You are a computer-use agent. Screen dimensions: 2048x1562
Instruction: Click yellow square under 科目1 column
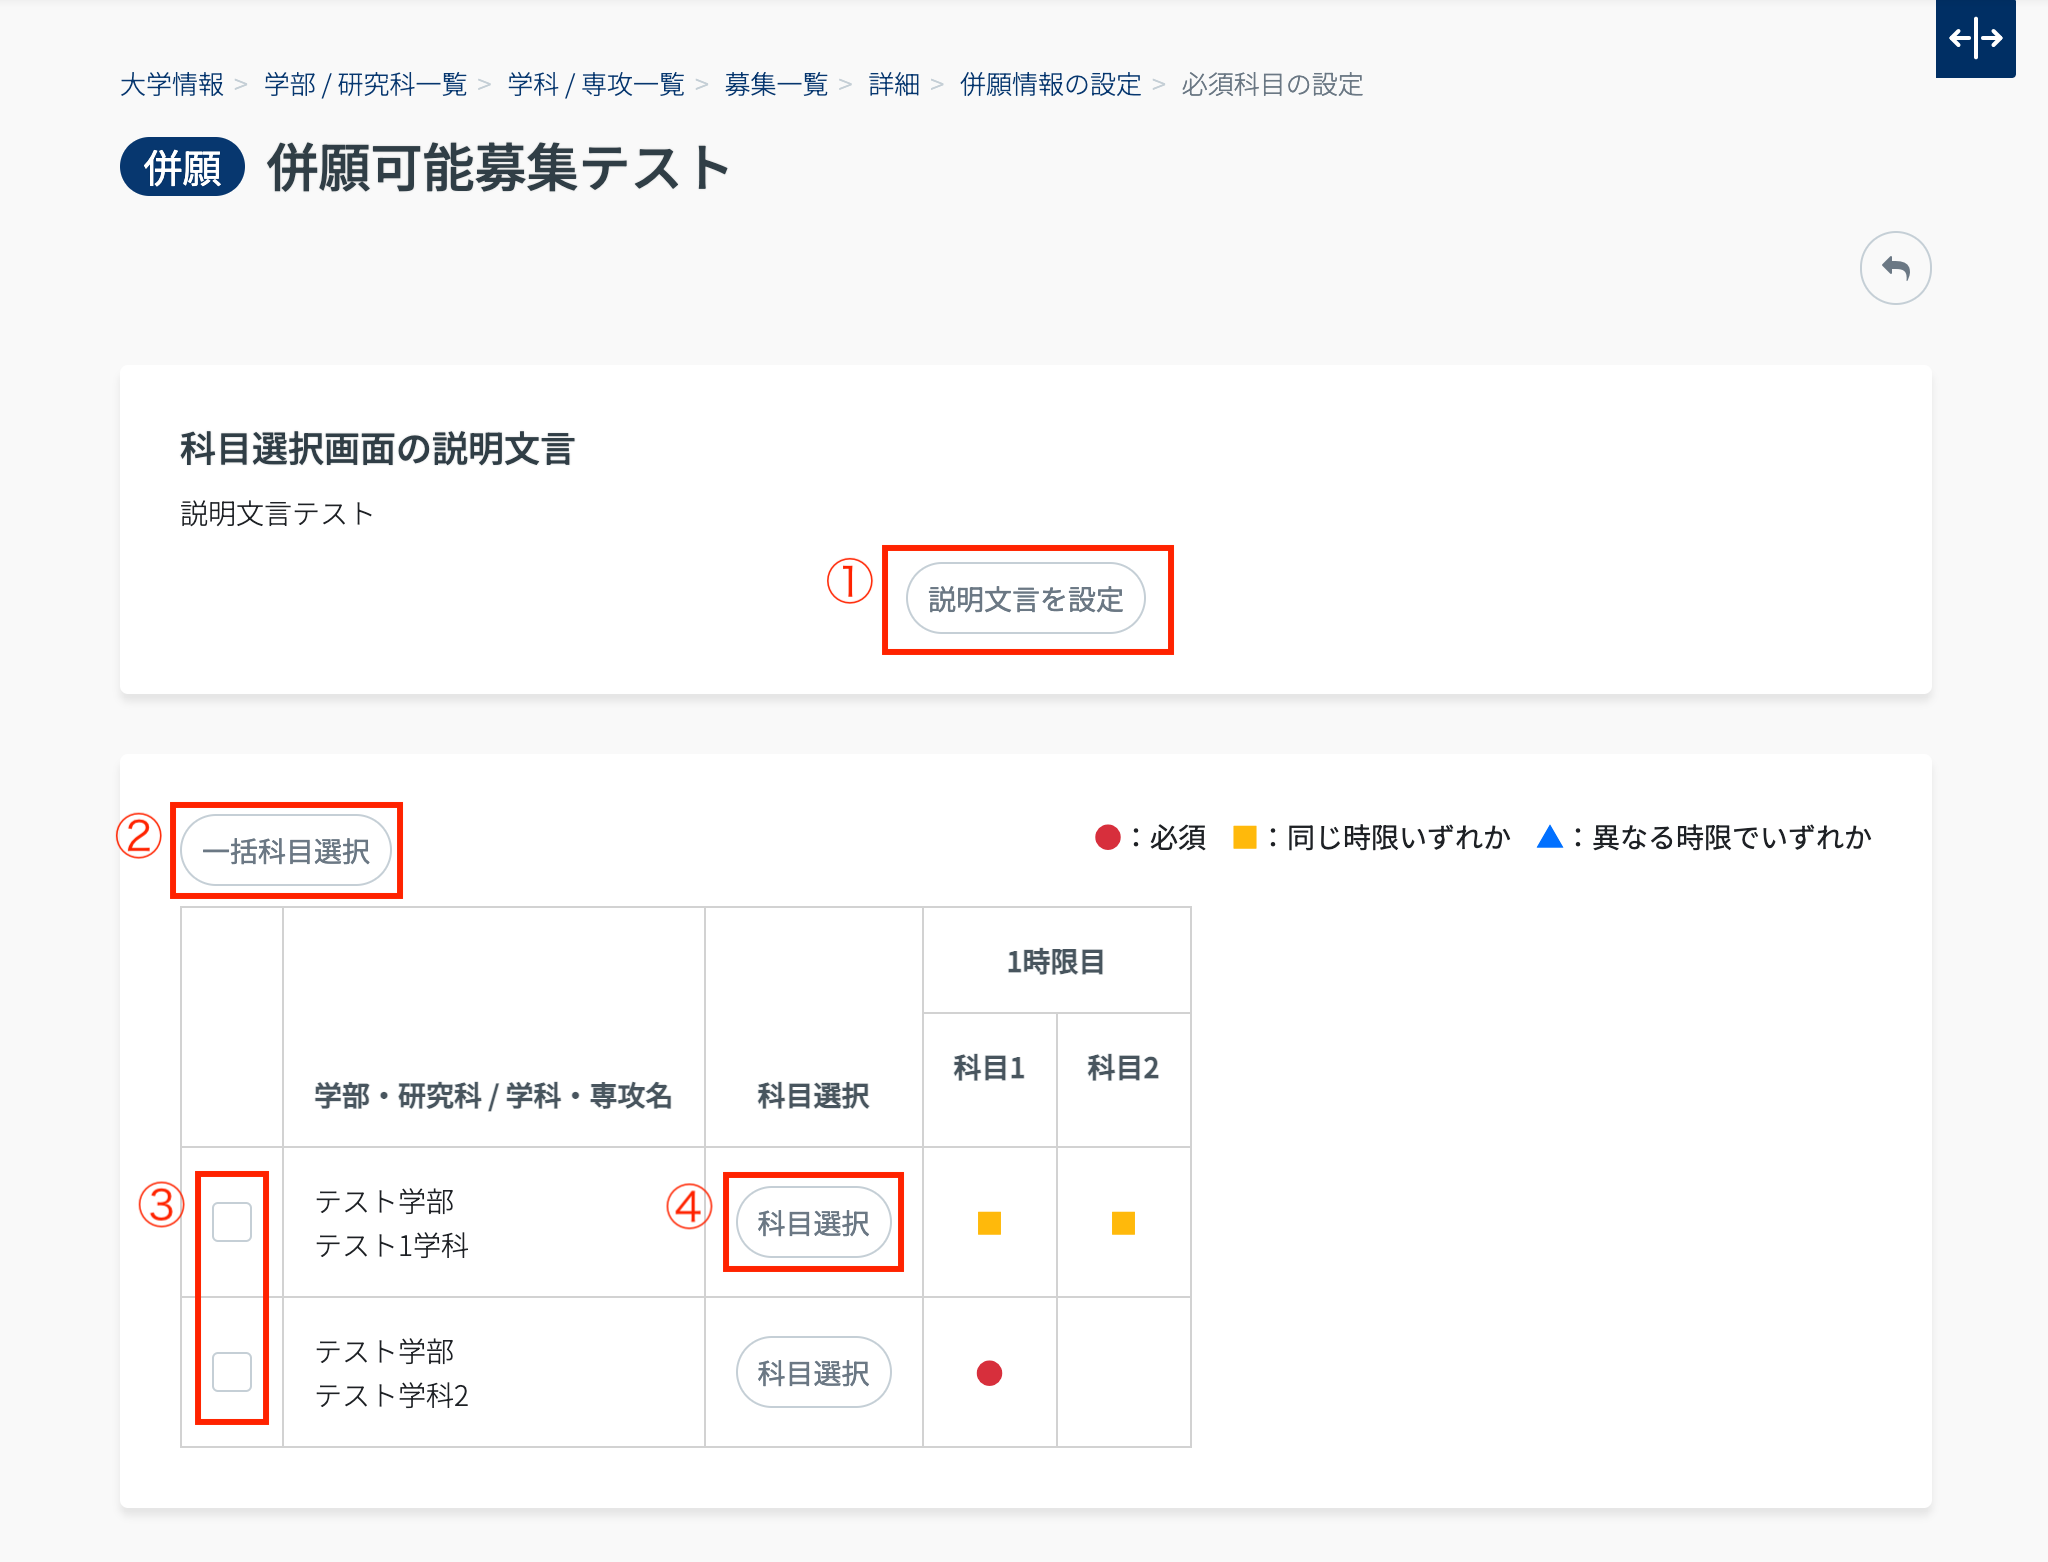point(989,1223)
